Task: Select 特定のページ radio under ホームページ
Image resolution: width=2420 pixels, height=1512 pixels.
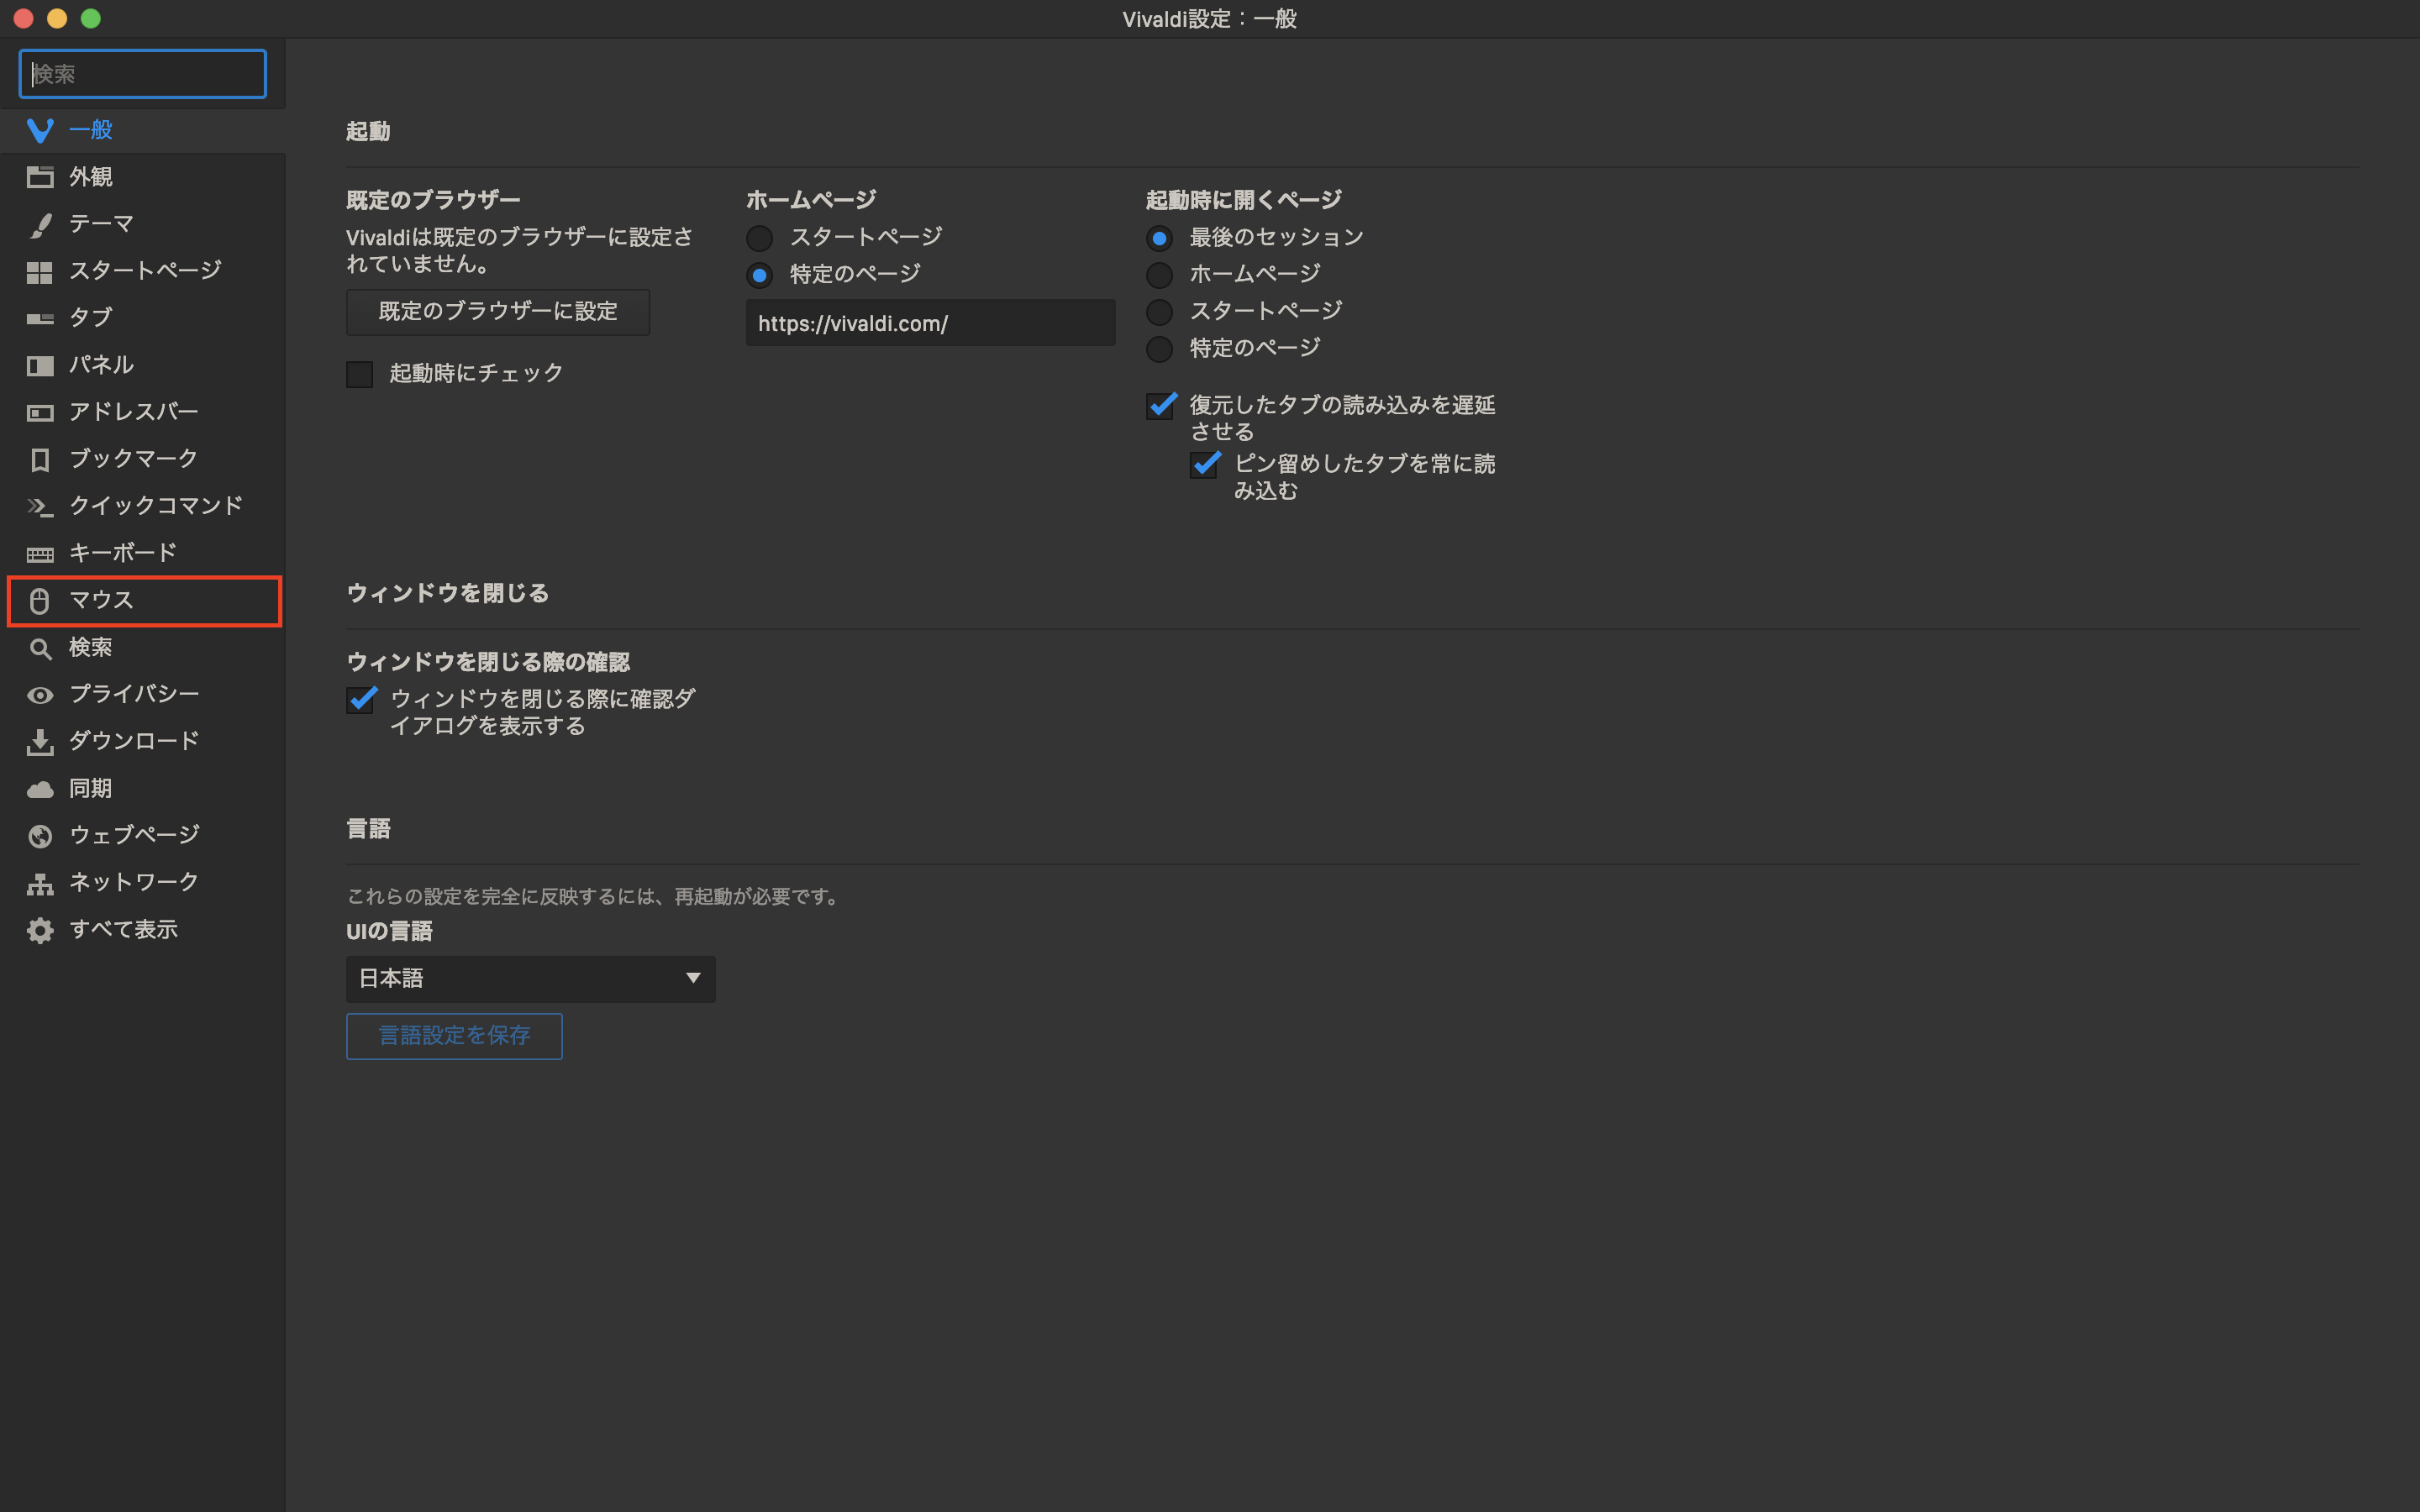Action: coord(759,275)
